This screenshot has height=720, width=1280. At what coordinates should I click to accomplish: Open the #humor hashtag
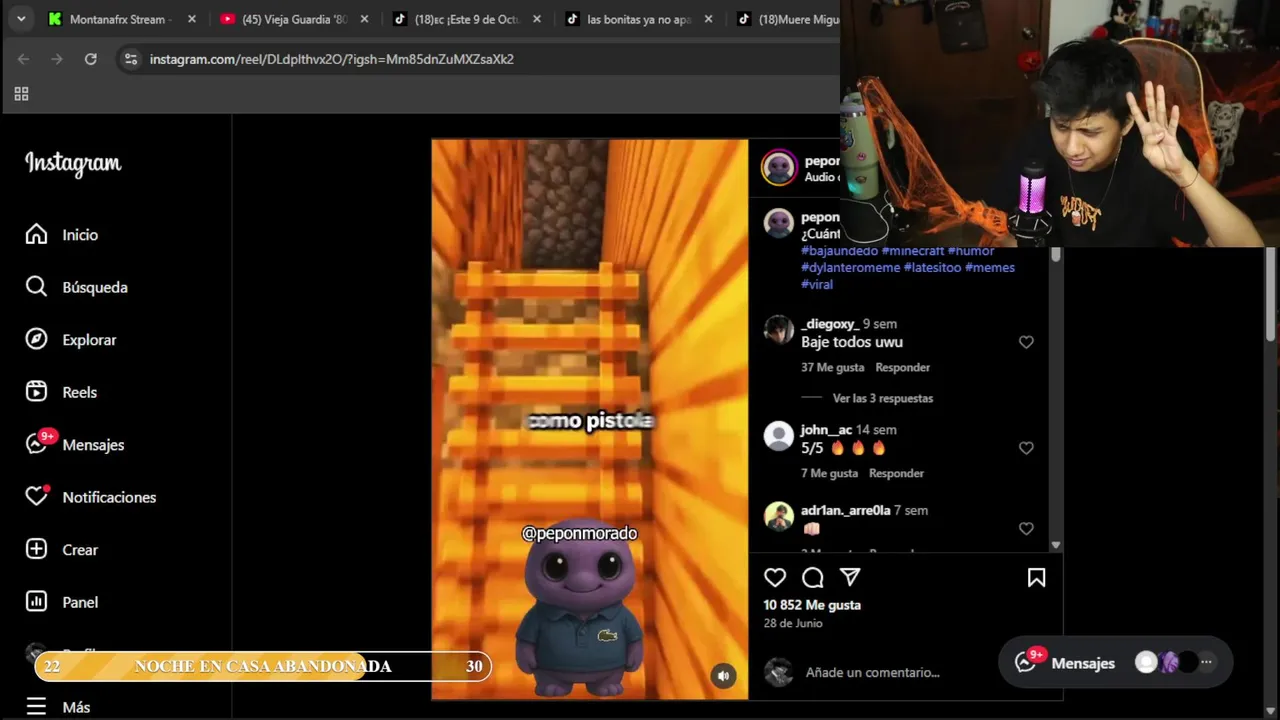pos(971,251)
